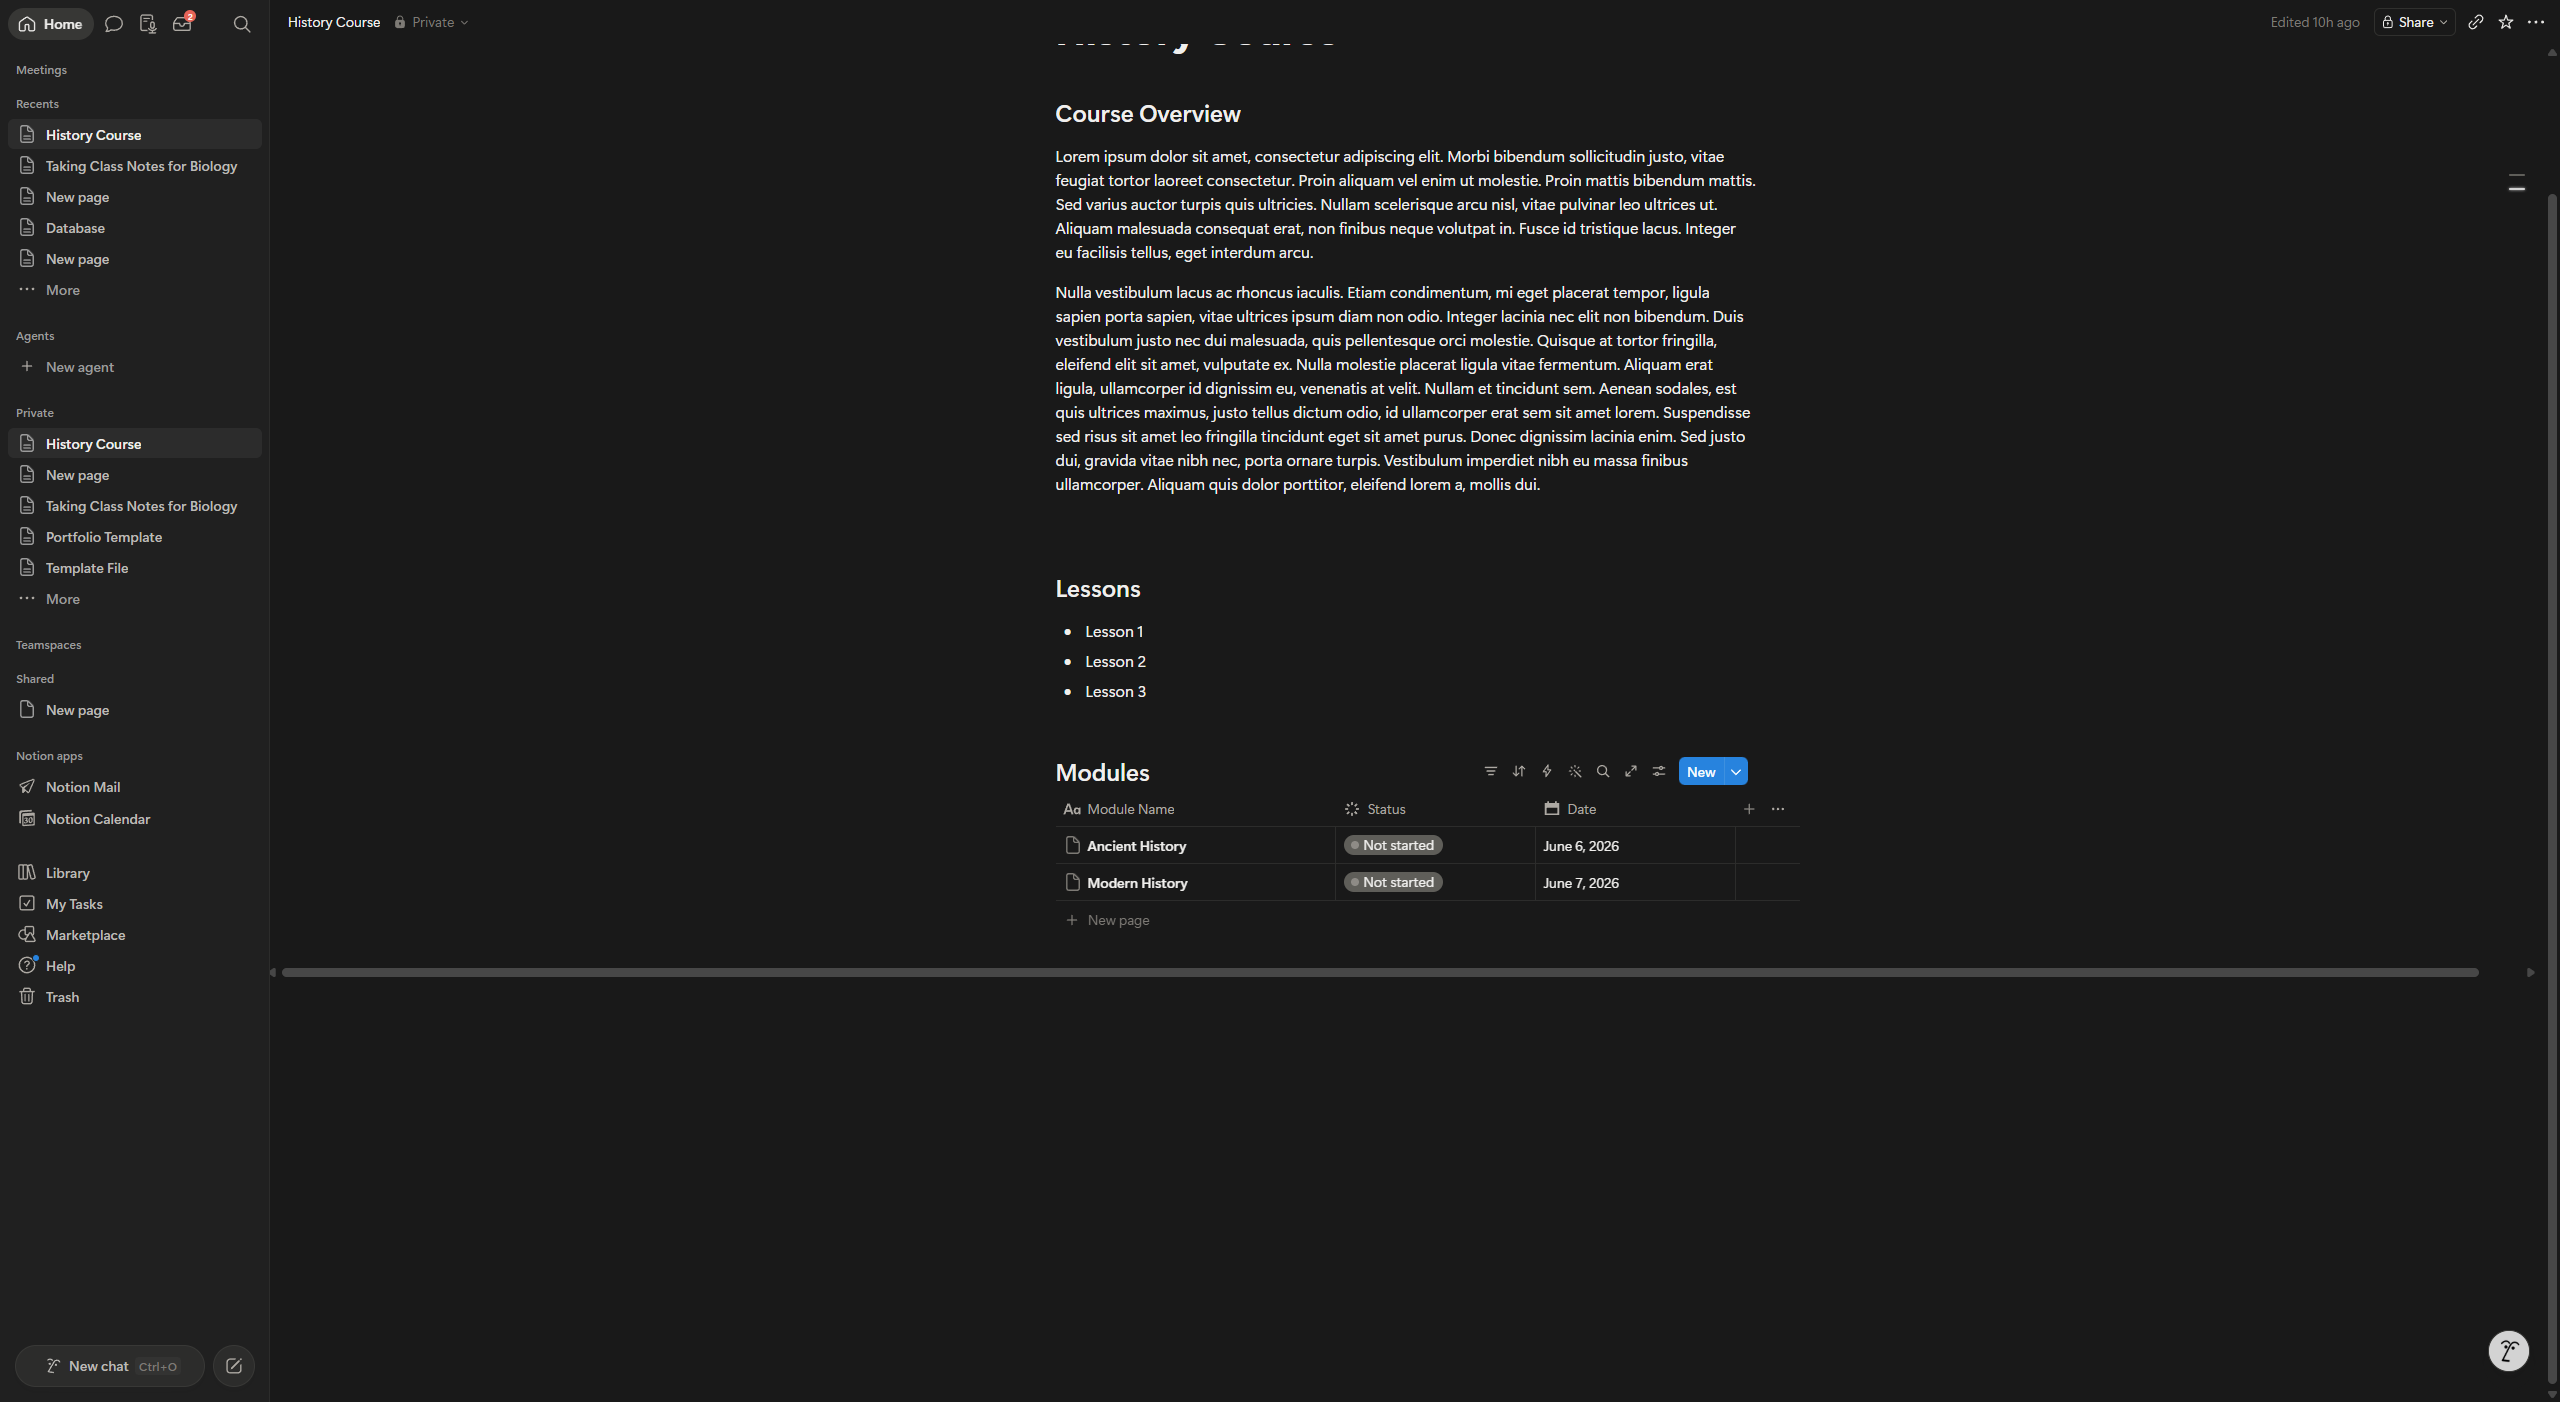Image resolution: width=2560 pixels, height=1402 pixels.
Task: Click the Meetings section label in sidebar
Action: 41,70
